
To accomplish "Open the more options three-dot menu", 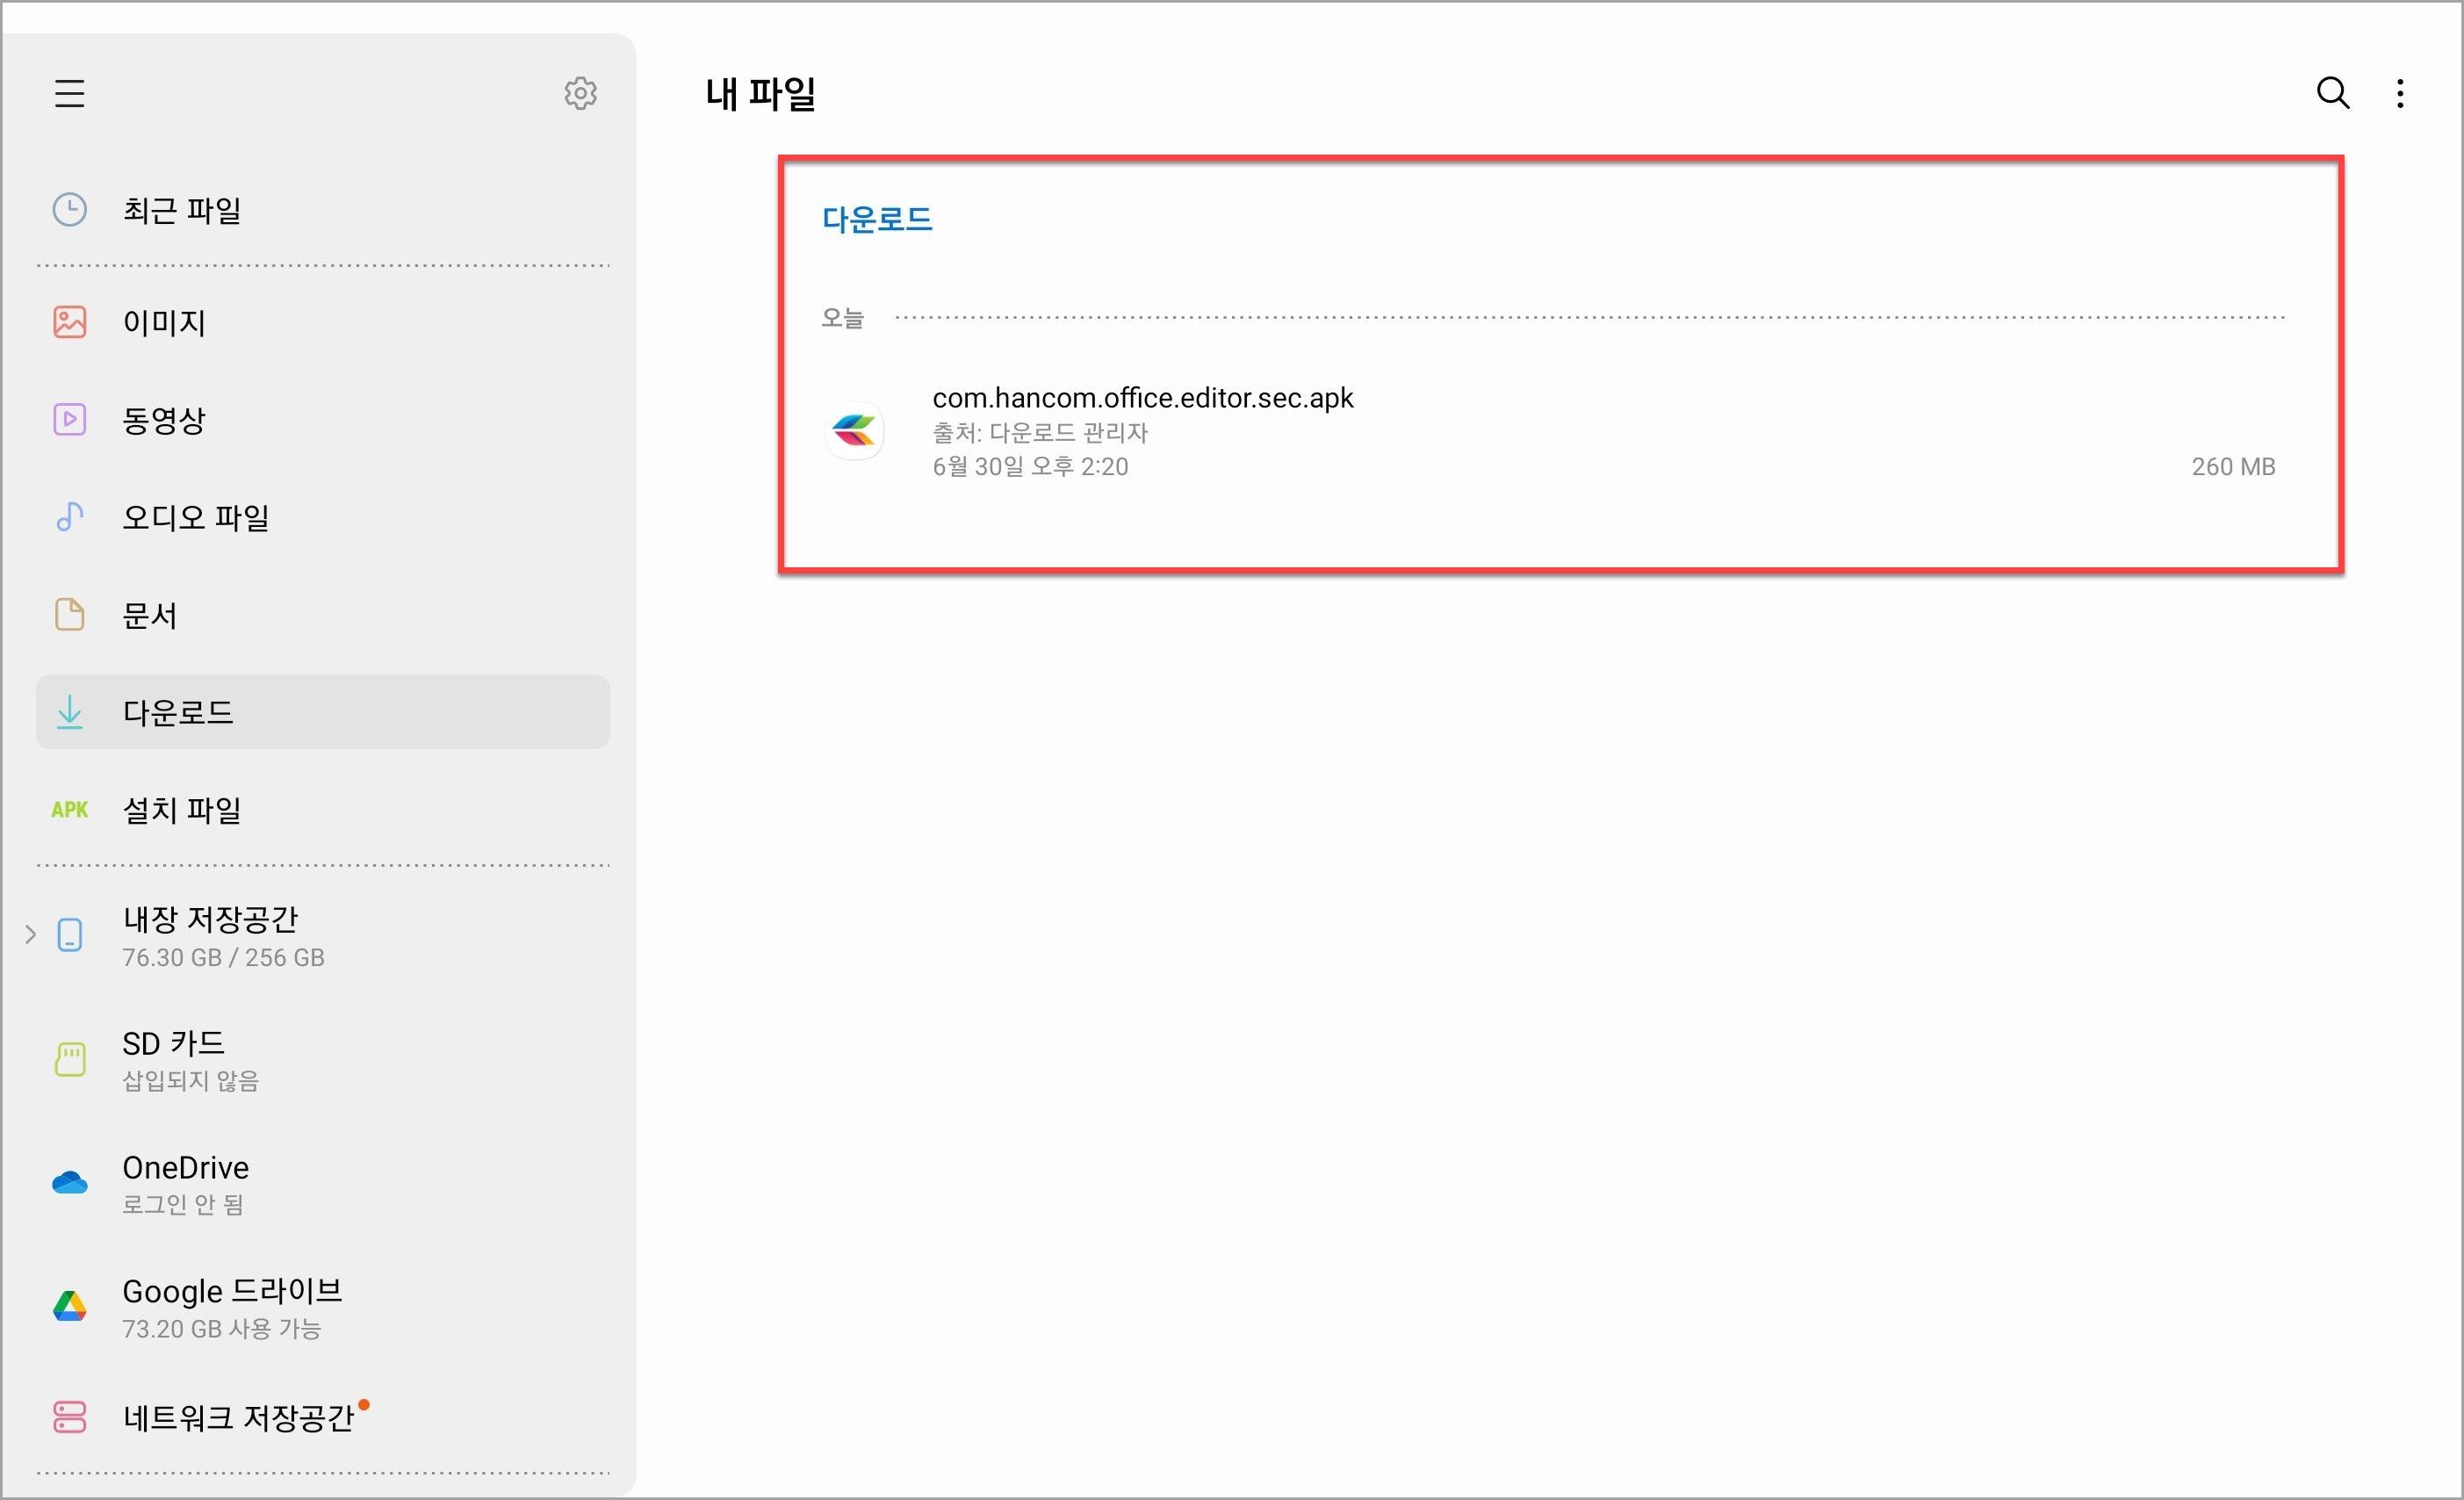I will pos(2400,93).
